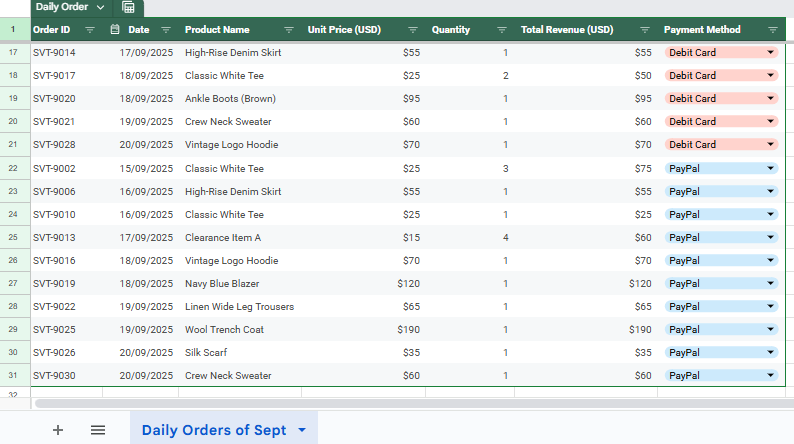Click the Payment Method header text

702,30
